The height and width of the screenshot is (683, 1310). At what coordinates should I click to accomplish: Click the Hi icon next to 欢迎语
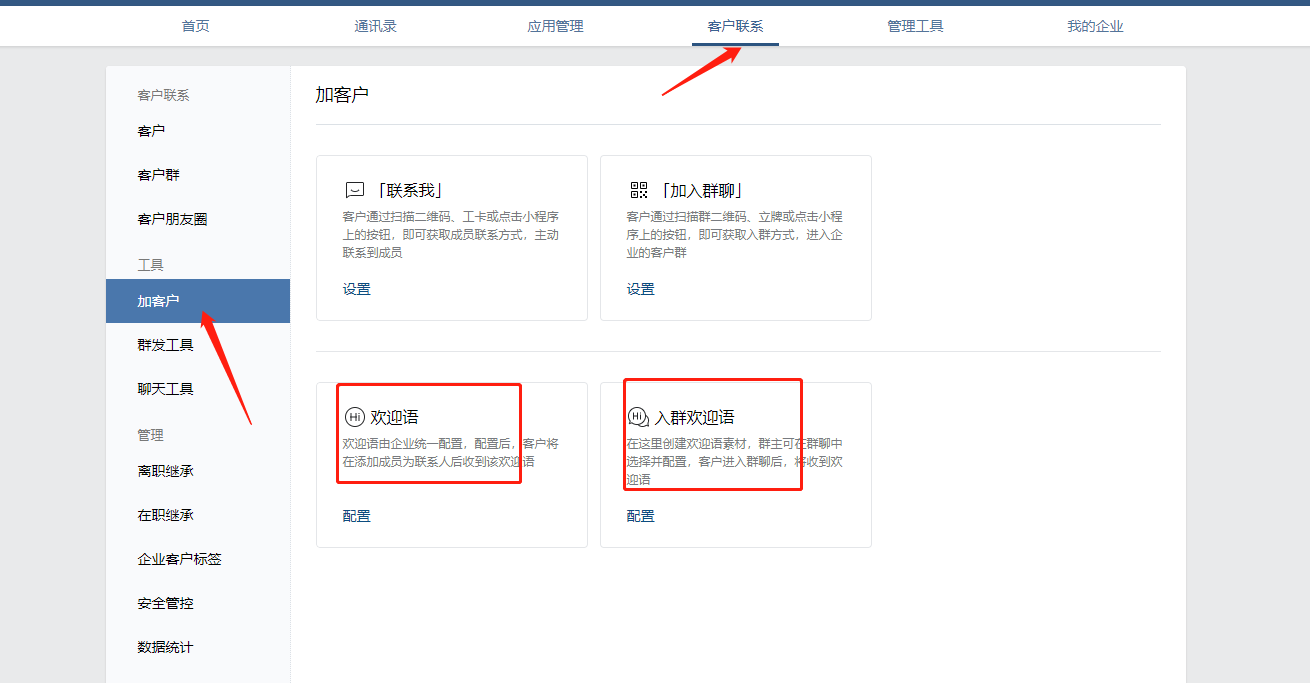coord(354,417)
